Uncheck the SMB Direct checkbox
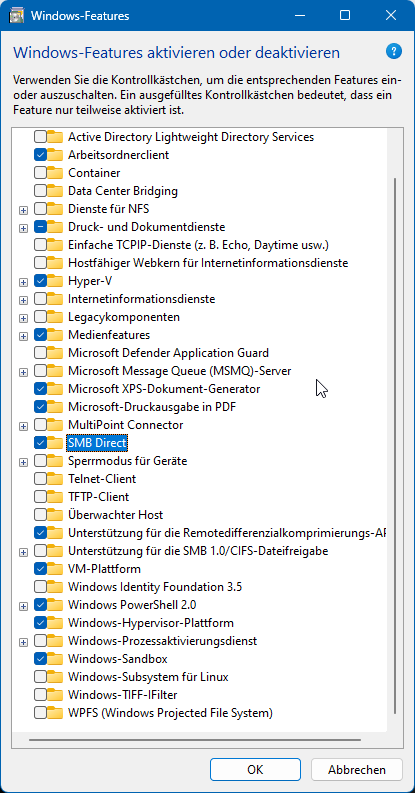The width and height of the screenshot is (415, 793). (40, 443)
